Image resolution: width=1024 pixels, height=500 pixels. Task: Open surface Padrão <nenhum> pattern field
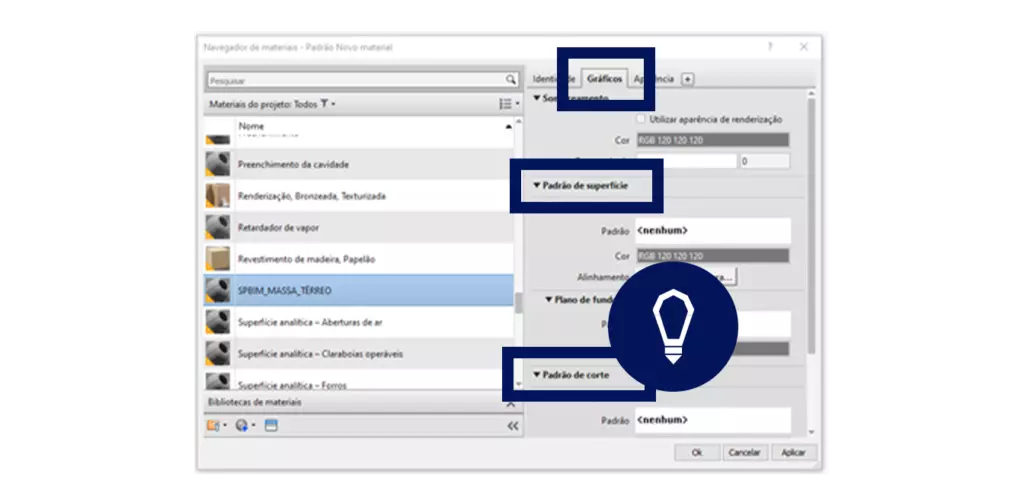pos(712,231)
